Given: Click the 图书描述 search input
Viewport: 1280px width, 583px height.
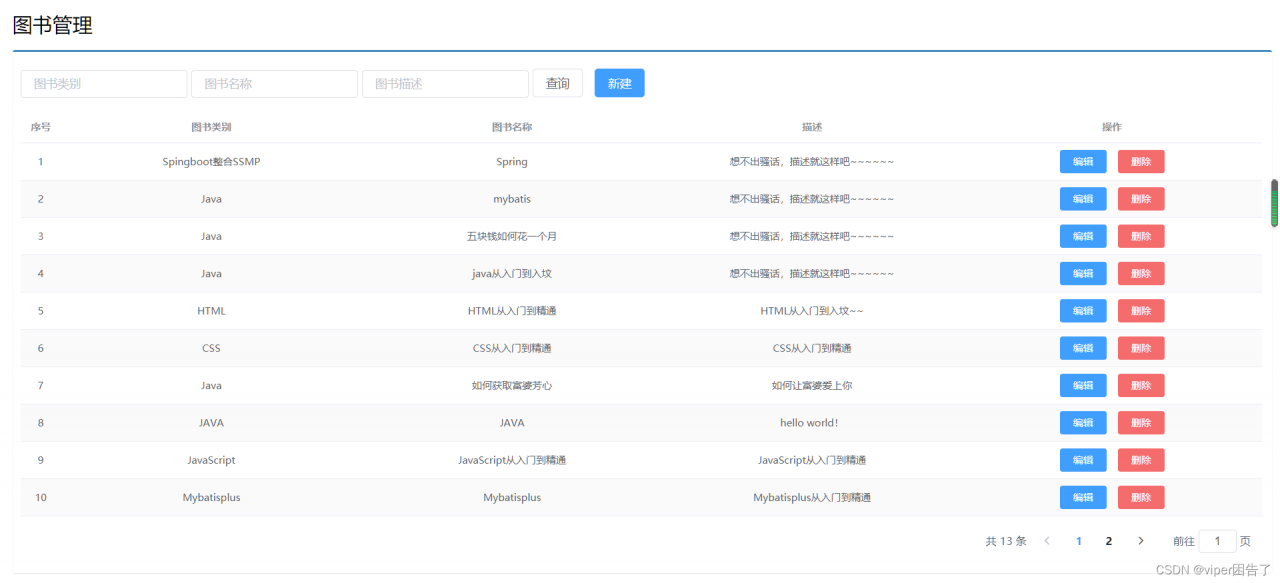Looking at the screenshot, I should [445, 84].
